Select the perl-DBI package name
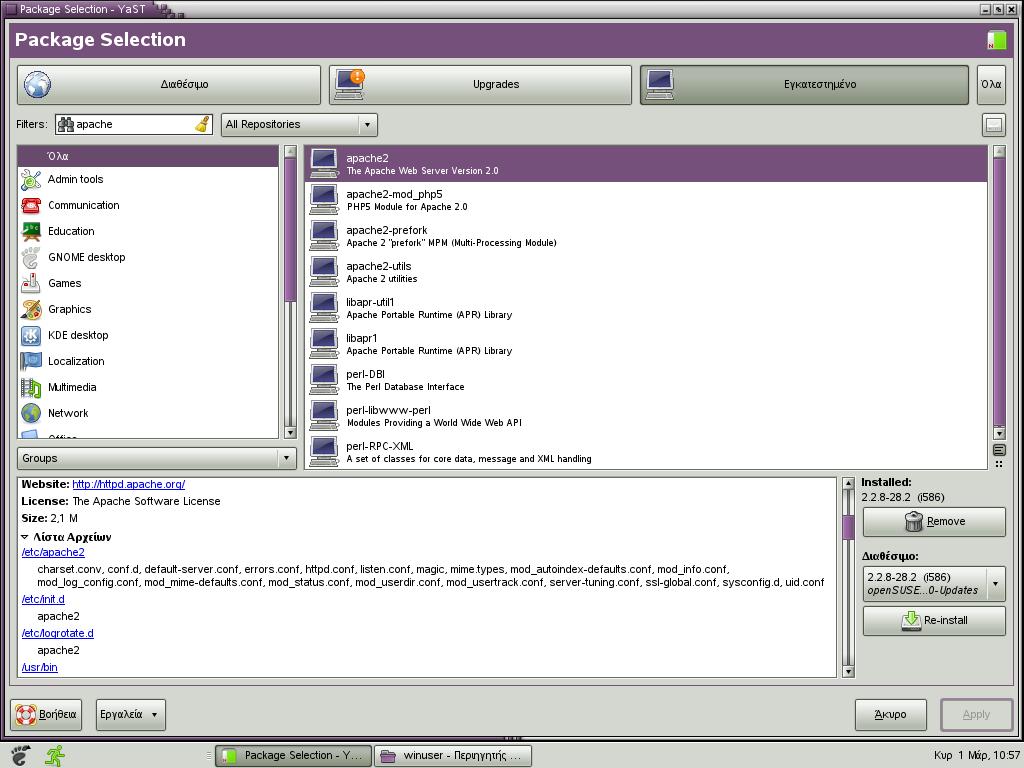The image size is (1024, 768). click(x=365, y=374)
